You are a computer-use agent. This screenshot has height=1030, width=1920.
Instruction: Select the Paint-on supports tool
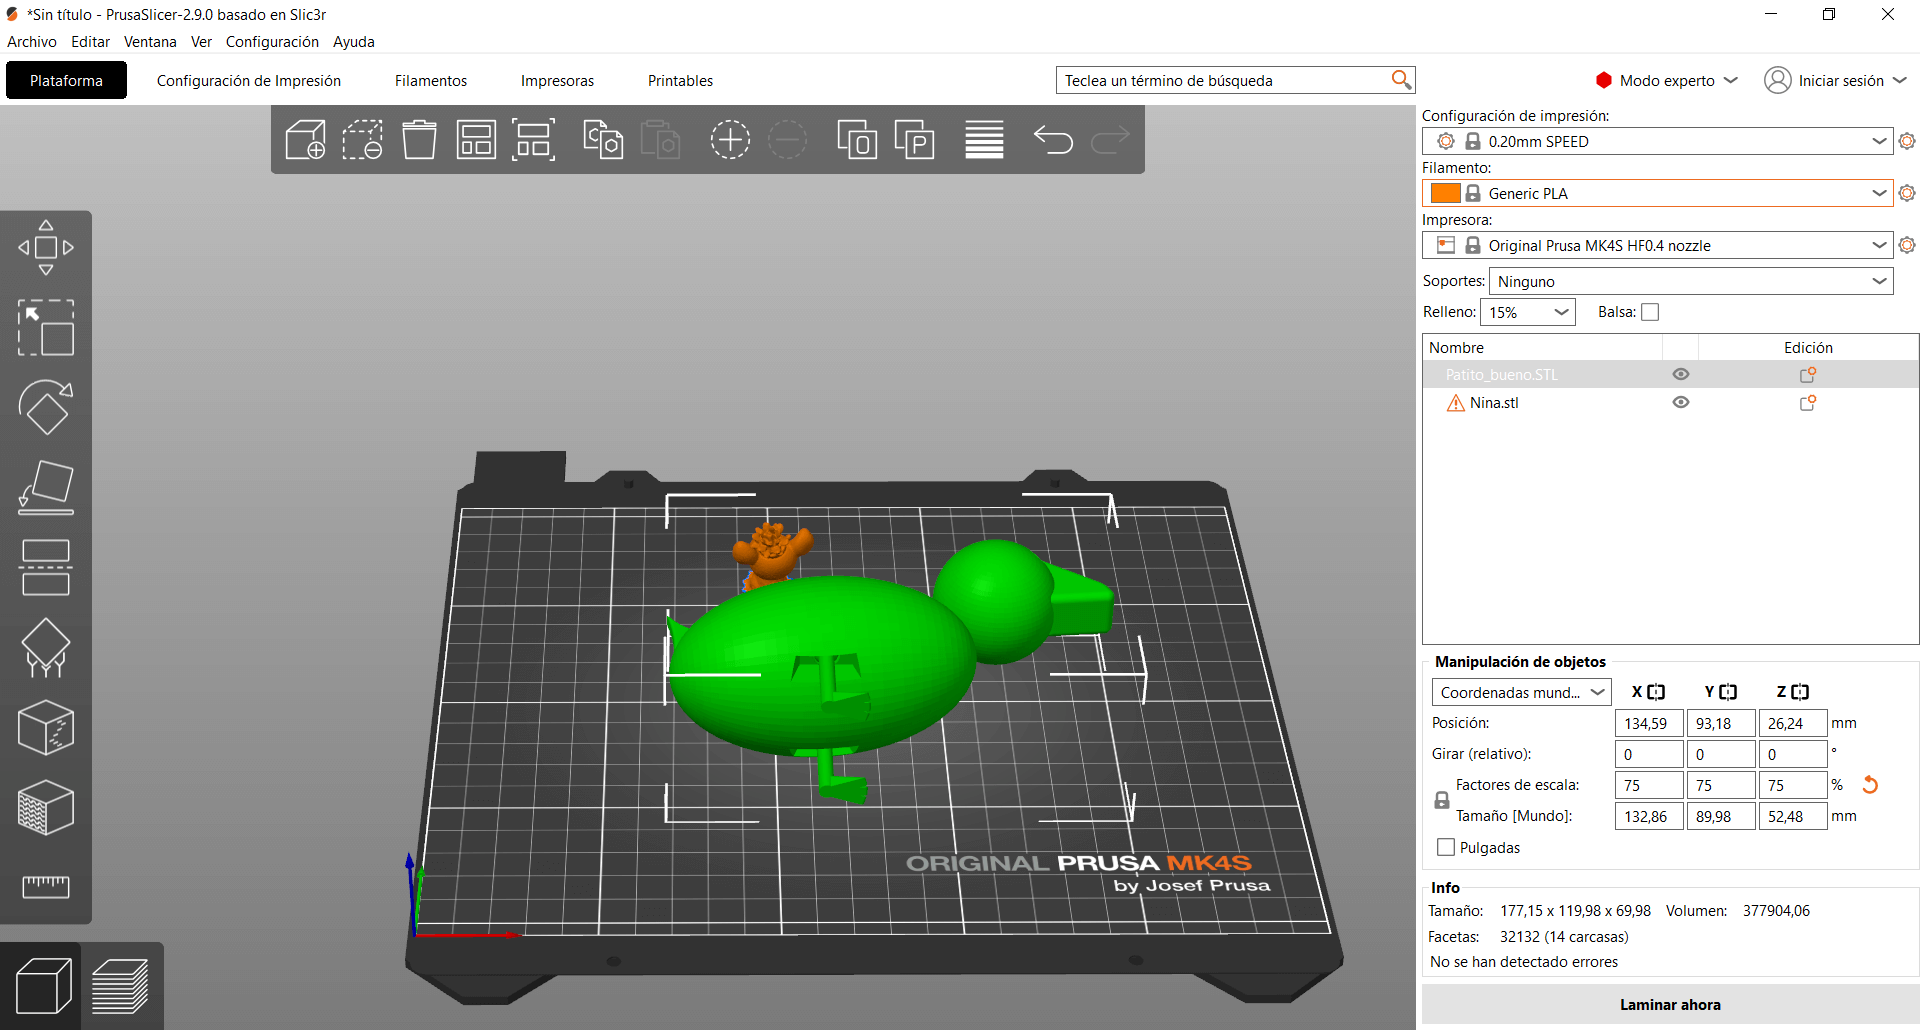coord(46,648)
